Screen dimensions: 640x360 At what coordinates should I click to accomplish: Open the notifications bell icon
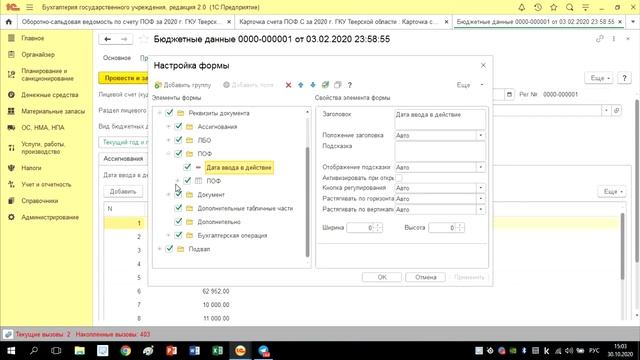point(522,7)
